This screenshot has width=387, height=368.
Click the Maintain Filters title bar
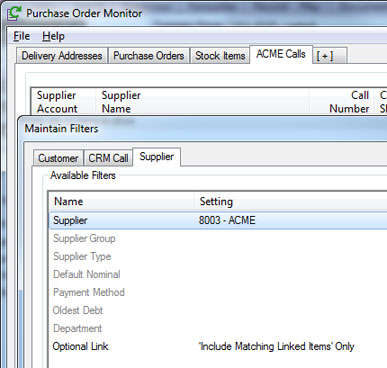[x=203, y=129]
